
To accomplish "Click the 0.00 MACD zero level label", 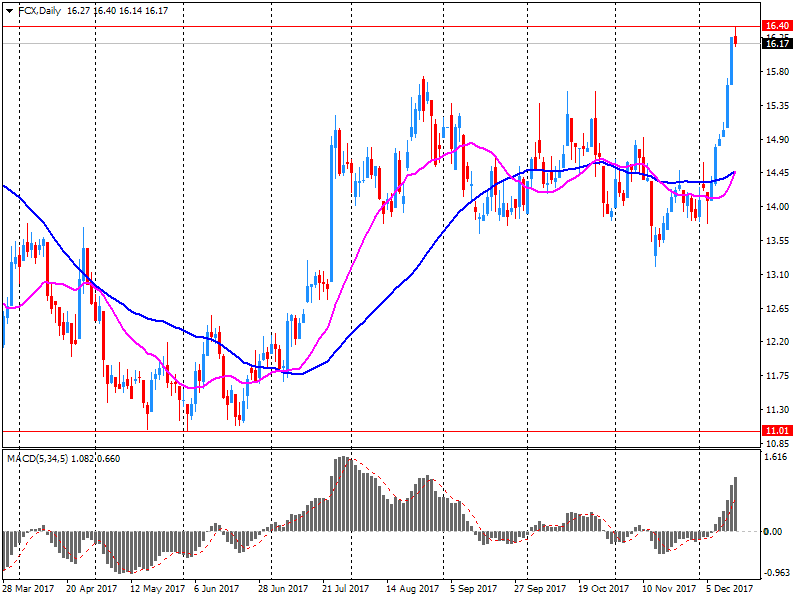I will click(x=775, y=531).
